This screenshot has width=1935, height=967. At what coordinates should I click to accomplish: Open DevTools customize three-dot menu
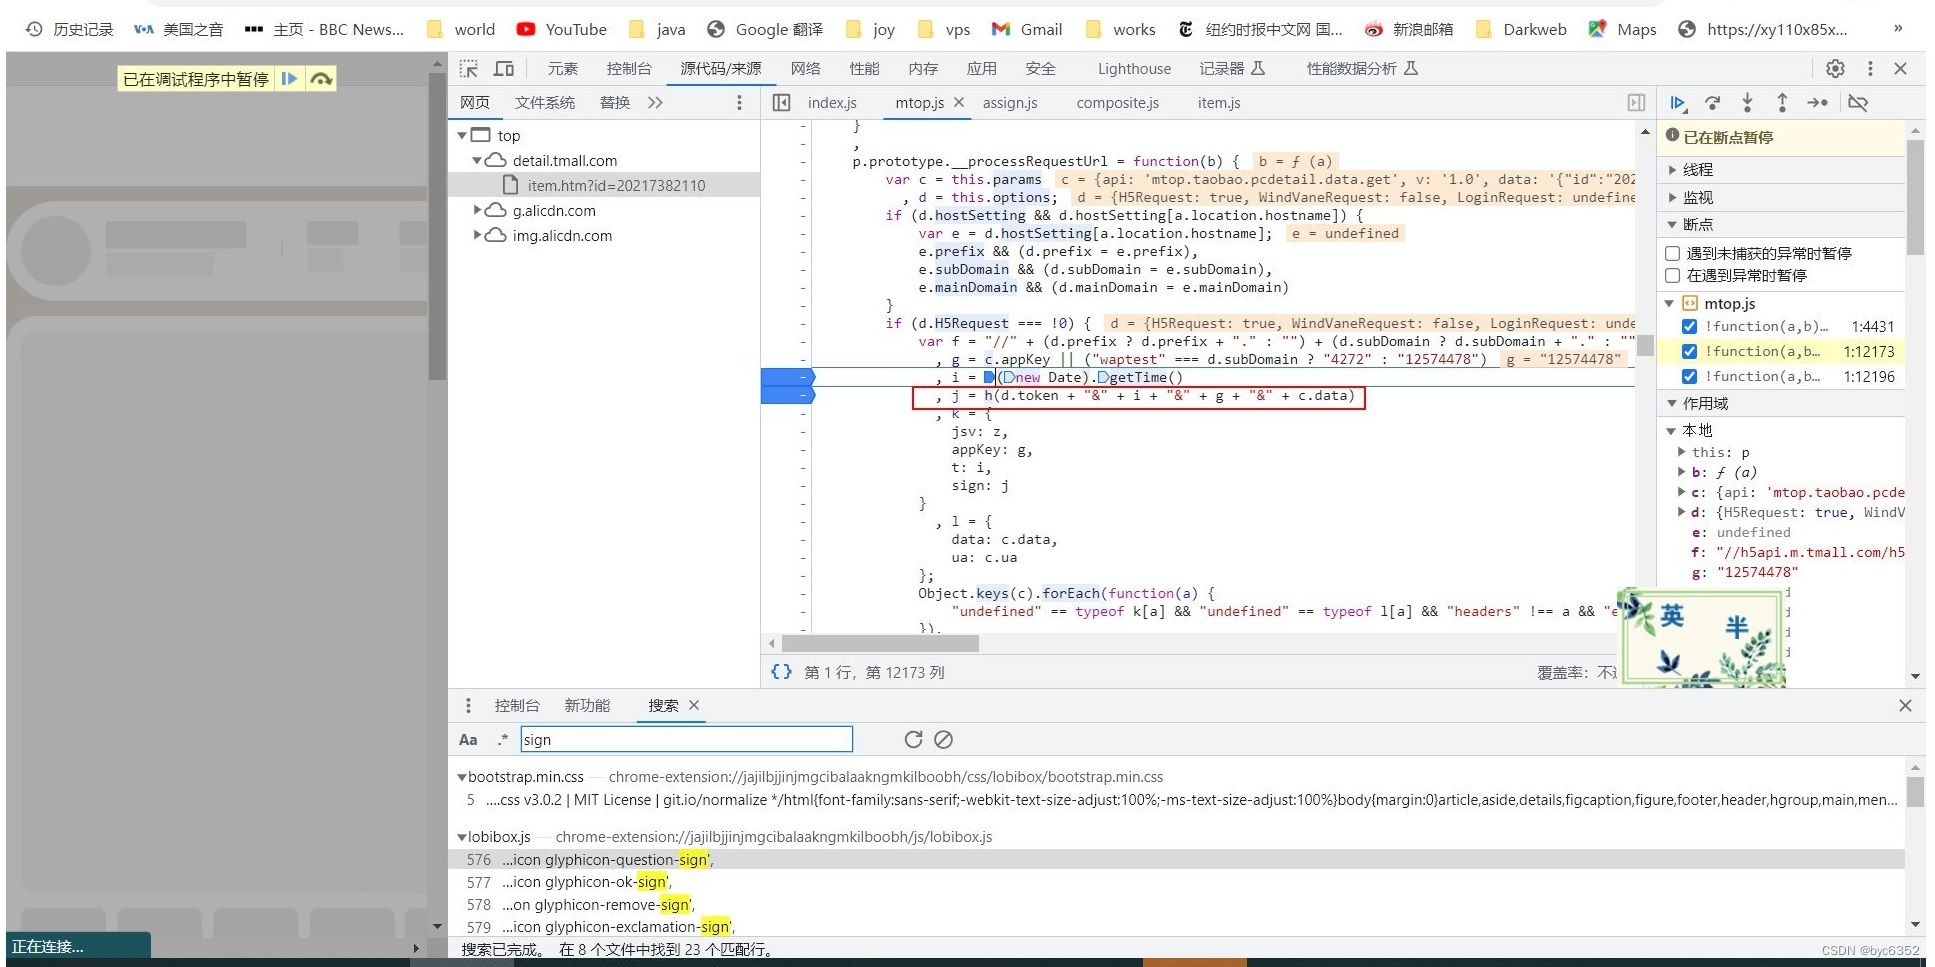coord(1870,69)
